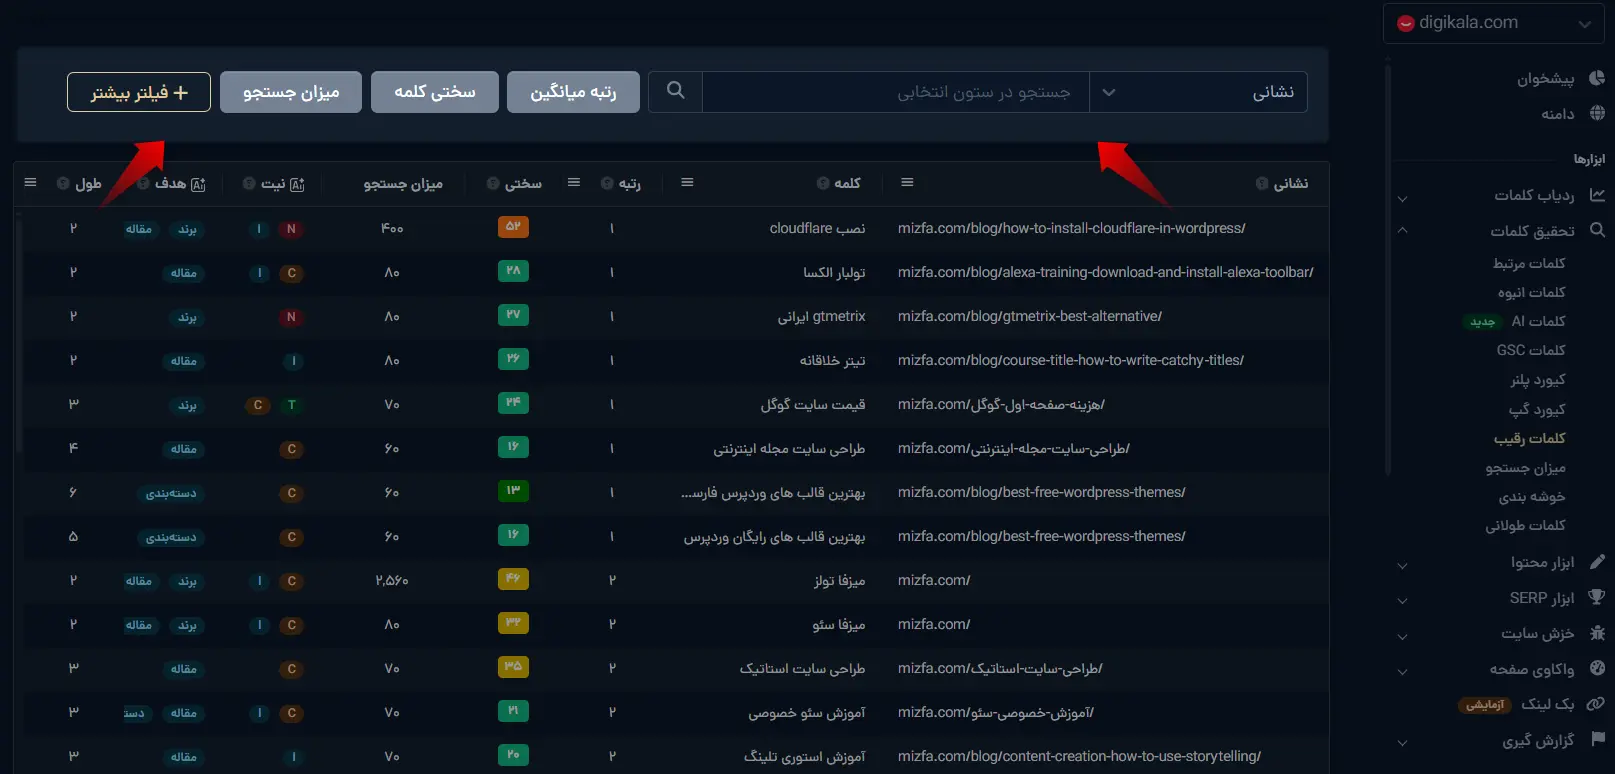Click the بک لینک chain icon
1615x774 pixels.
(1596, 704)
